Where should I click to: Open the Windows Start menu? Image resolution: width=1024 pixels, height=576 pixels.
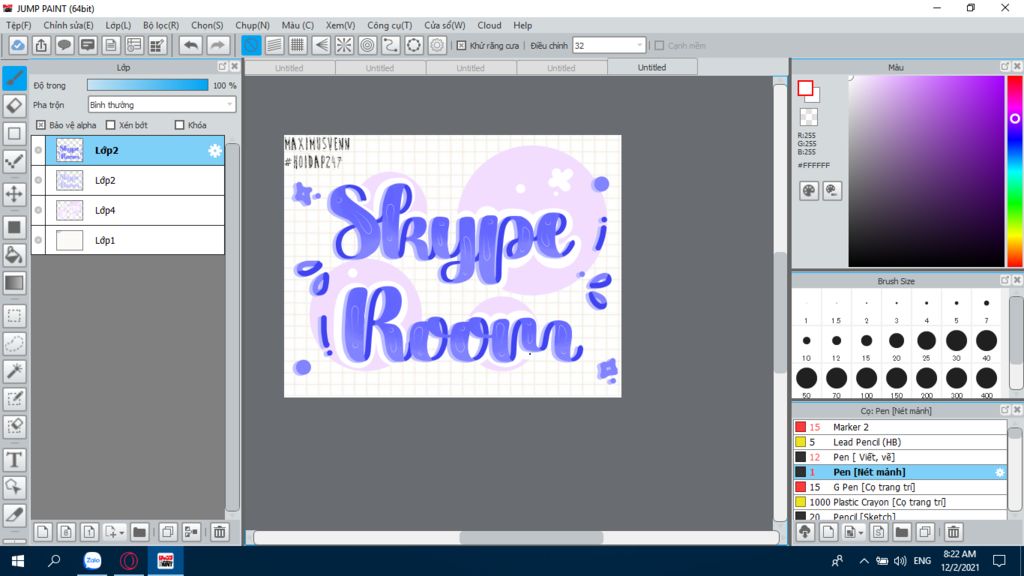coord(18,561)
